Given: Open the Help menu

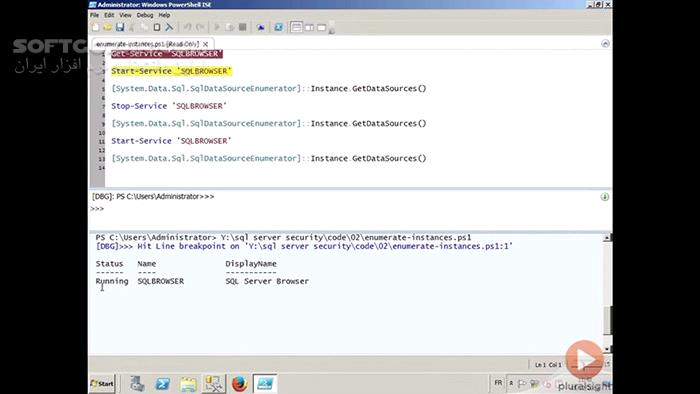Looking at the screenshot, I should [x=164, y=15].
